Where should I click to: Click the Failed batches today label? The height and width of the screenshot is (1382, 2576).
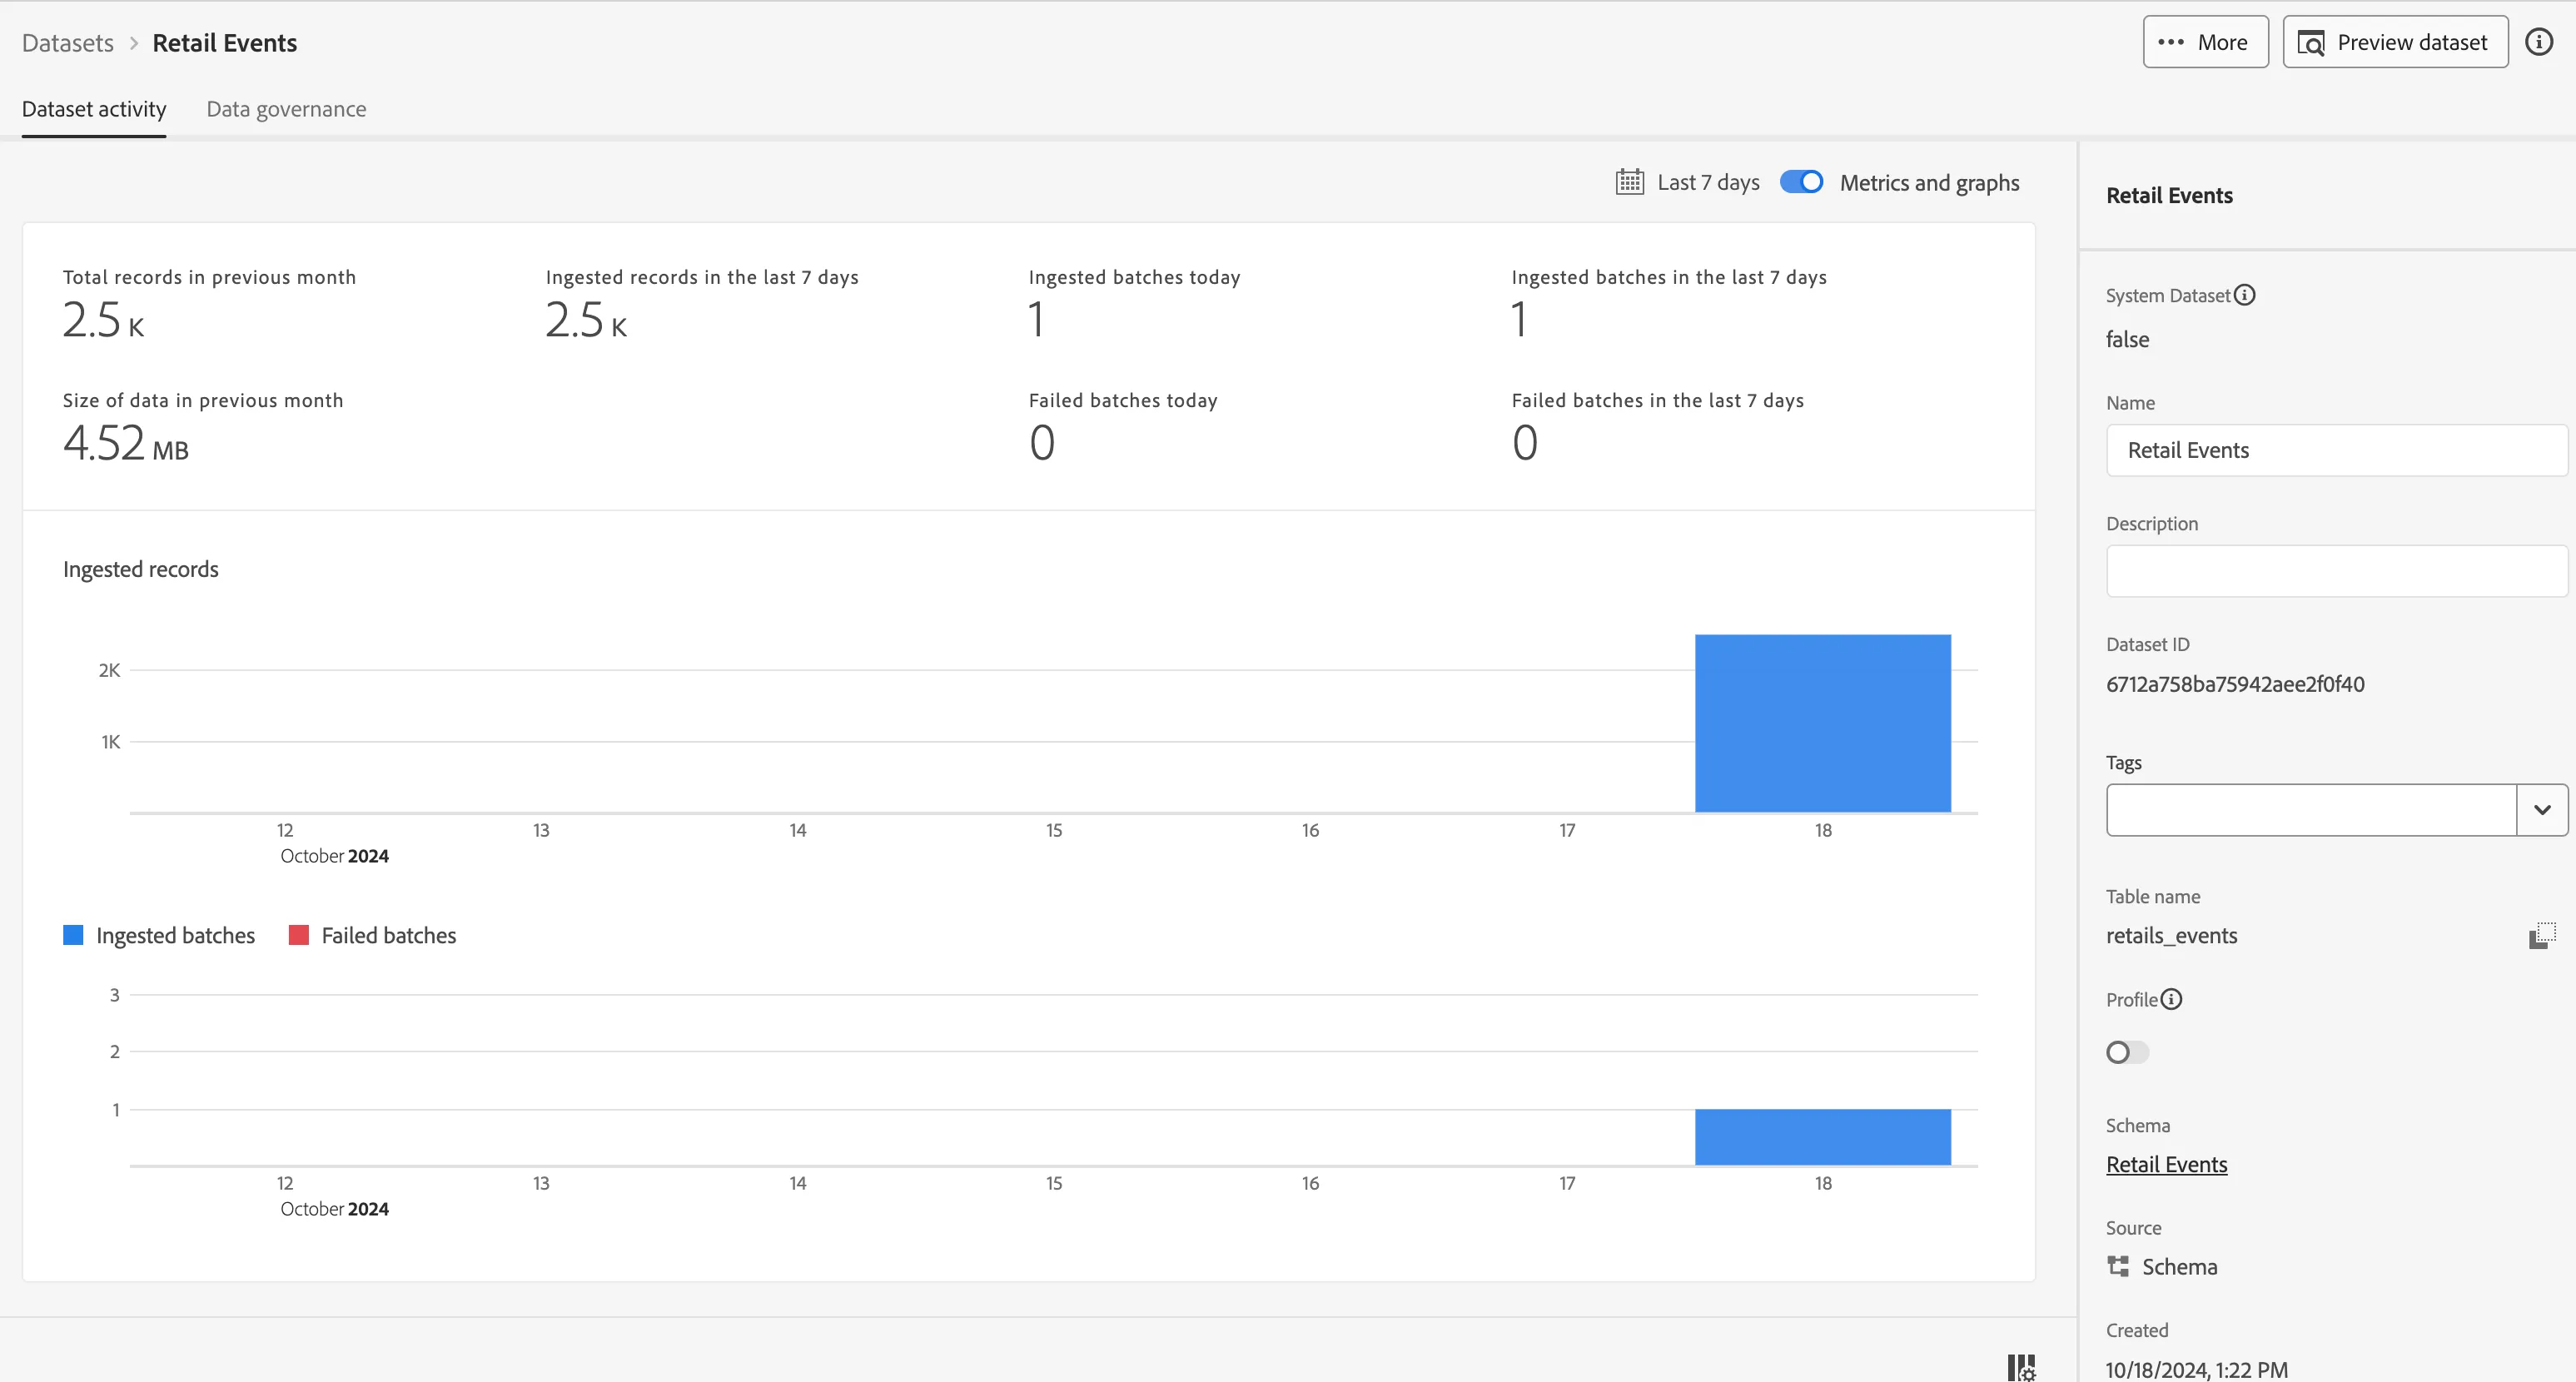point(1123,400)
